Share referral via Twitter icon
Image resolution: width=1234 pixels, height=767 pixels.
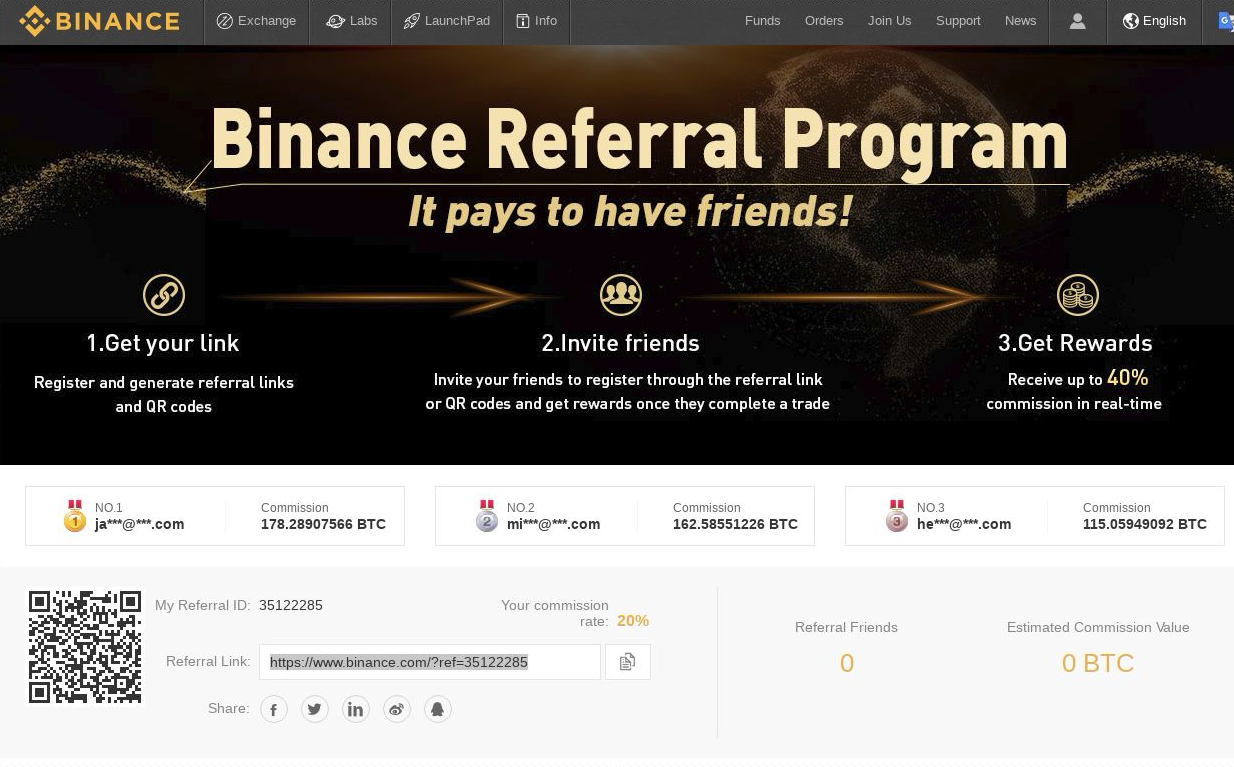point(315,709)
